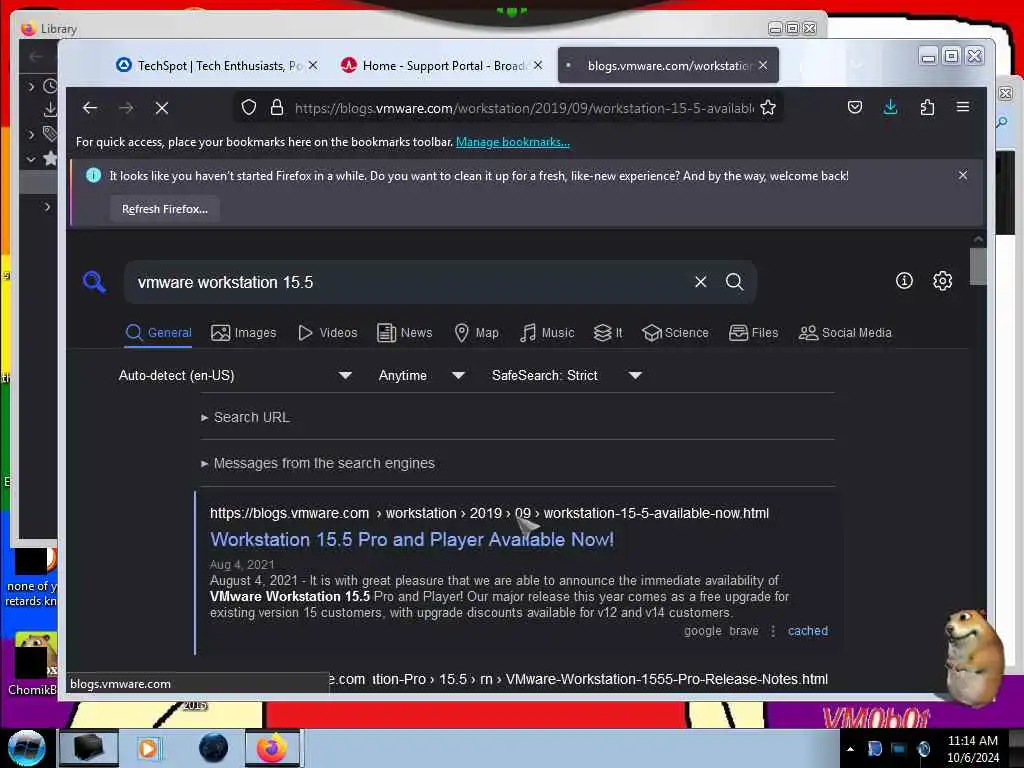
Task: Show hidden system tray icons
Action: click(850, 749)
